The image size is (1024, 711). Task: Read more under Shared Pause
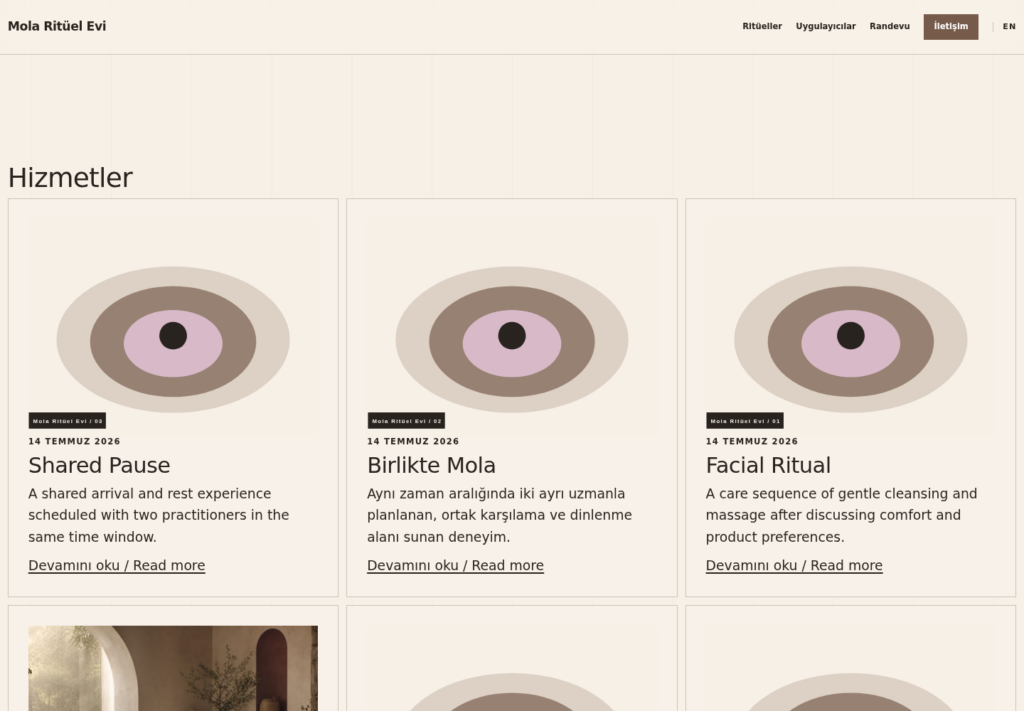point(116,565)
